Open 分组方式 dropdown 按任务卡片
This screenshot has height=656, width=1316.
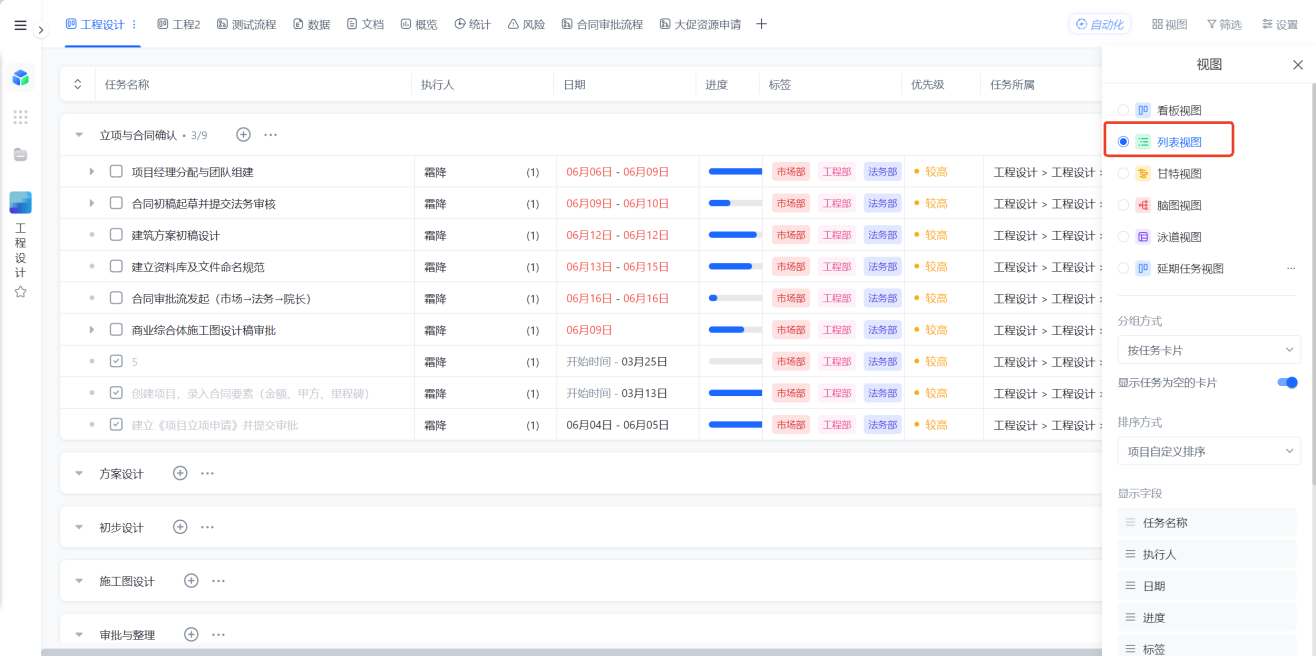[x=1209, y=350]
